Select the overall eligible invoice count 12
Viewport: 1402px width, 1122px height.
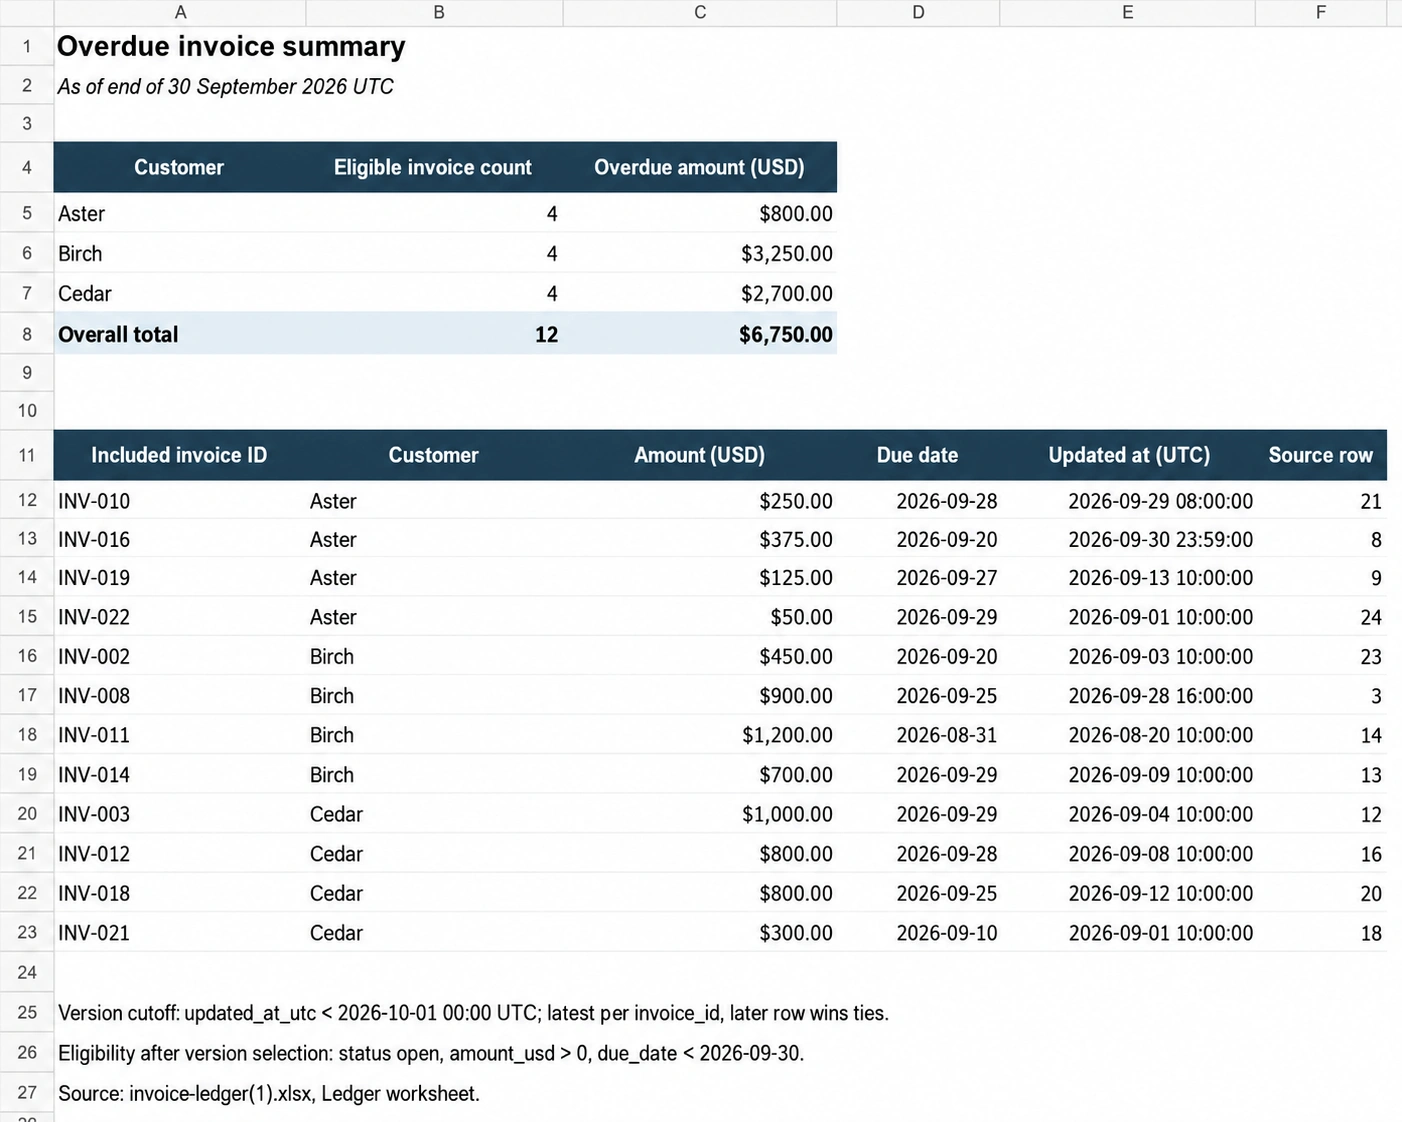click(434, 334)
